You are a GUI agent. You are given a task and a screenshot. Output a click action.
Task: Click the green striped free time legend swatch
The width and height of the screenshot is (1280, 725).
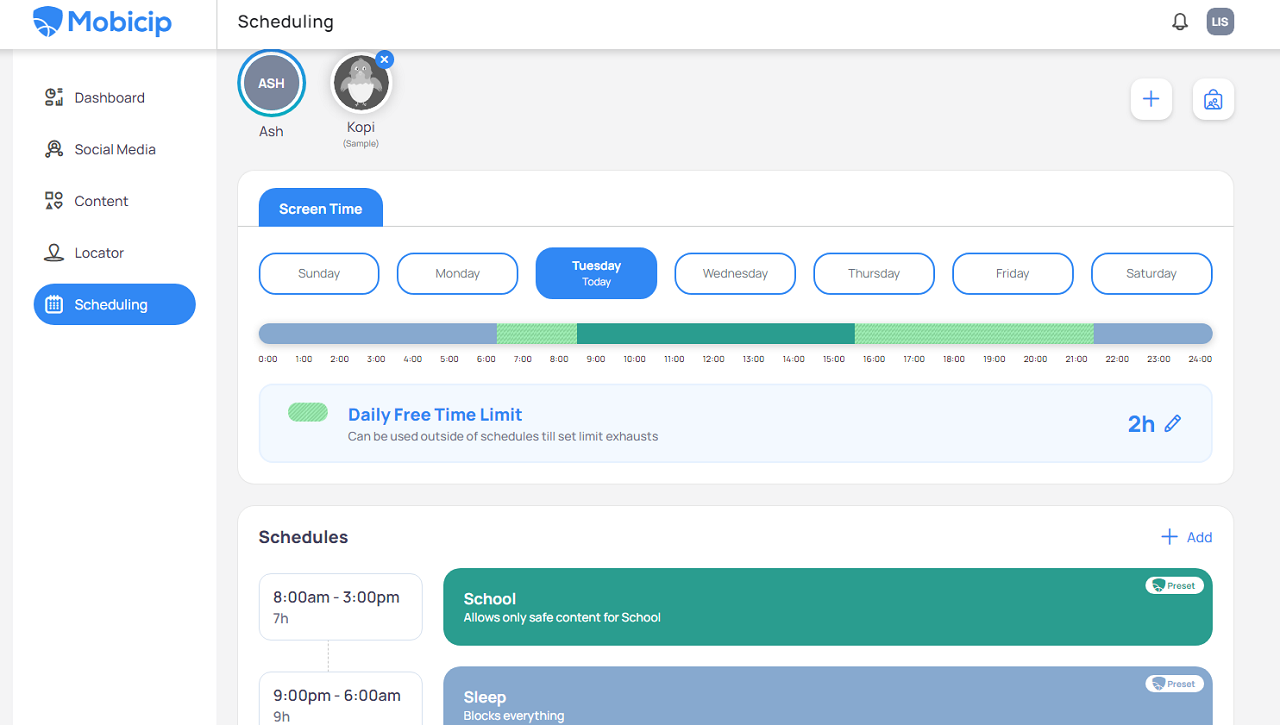(308, 412)
